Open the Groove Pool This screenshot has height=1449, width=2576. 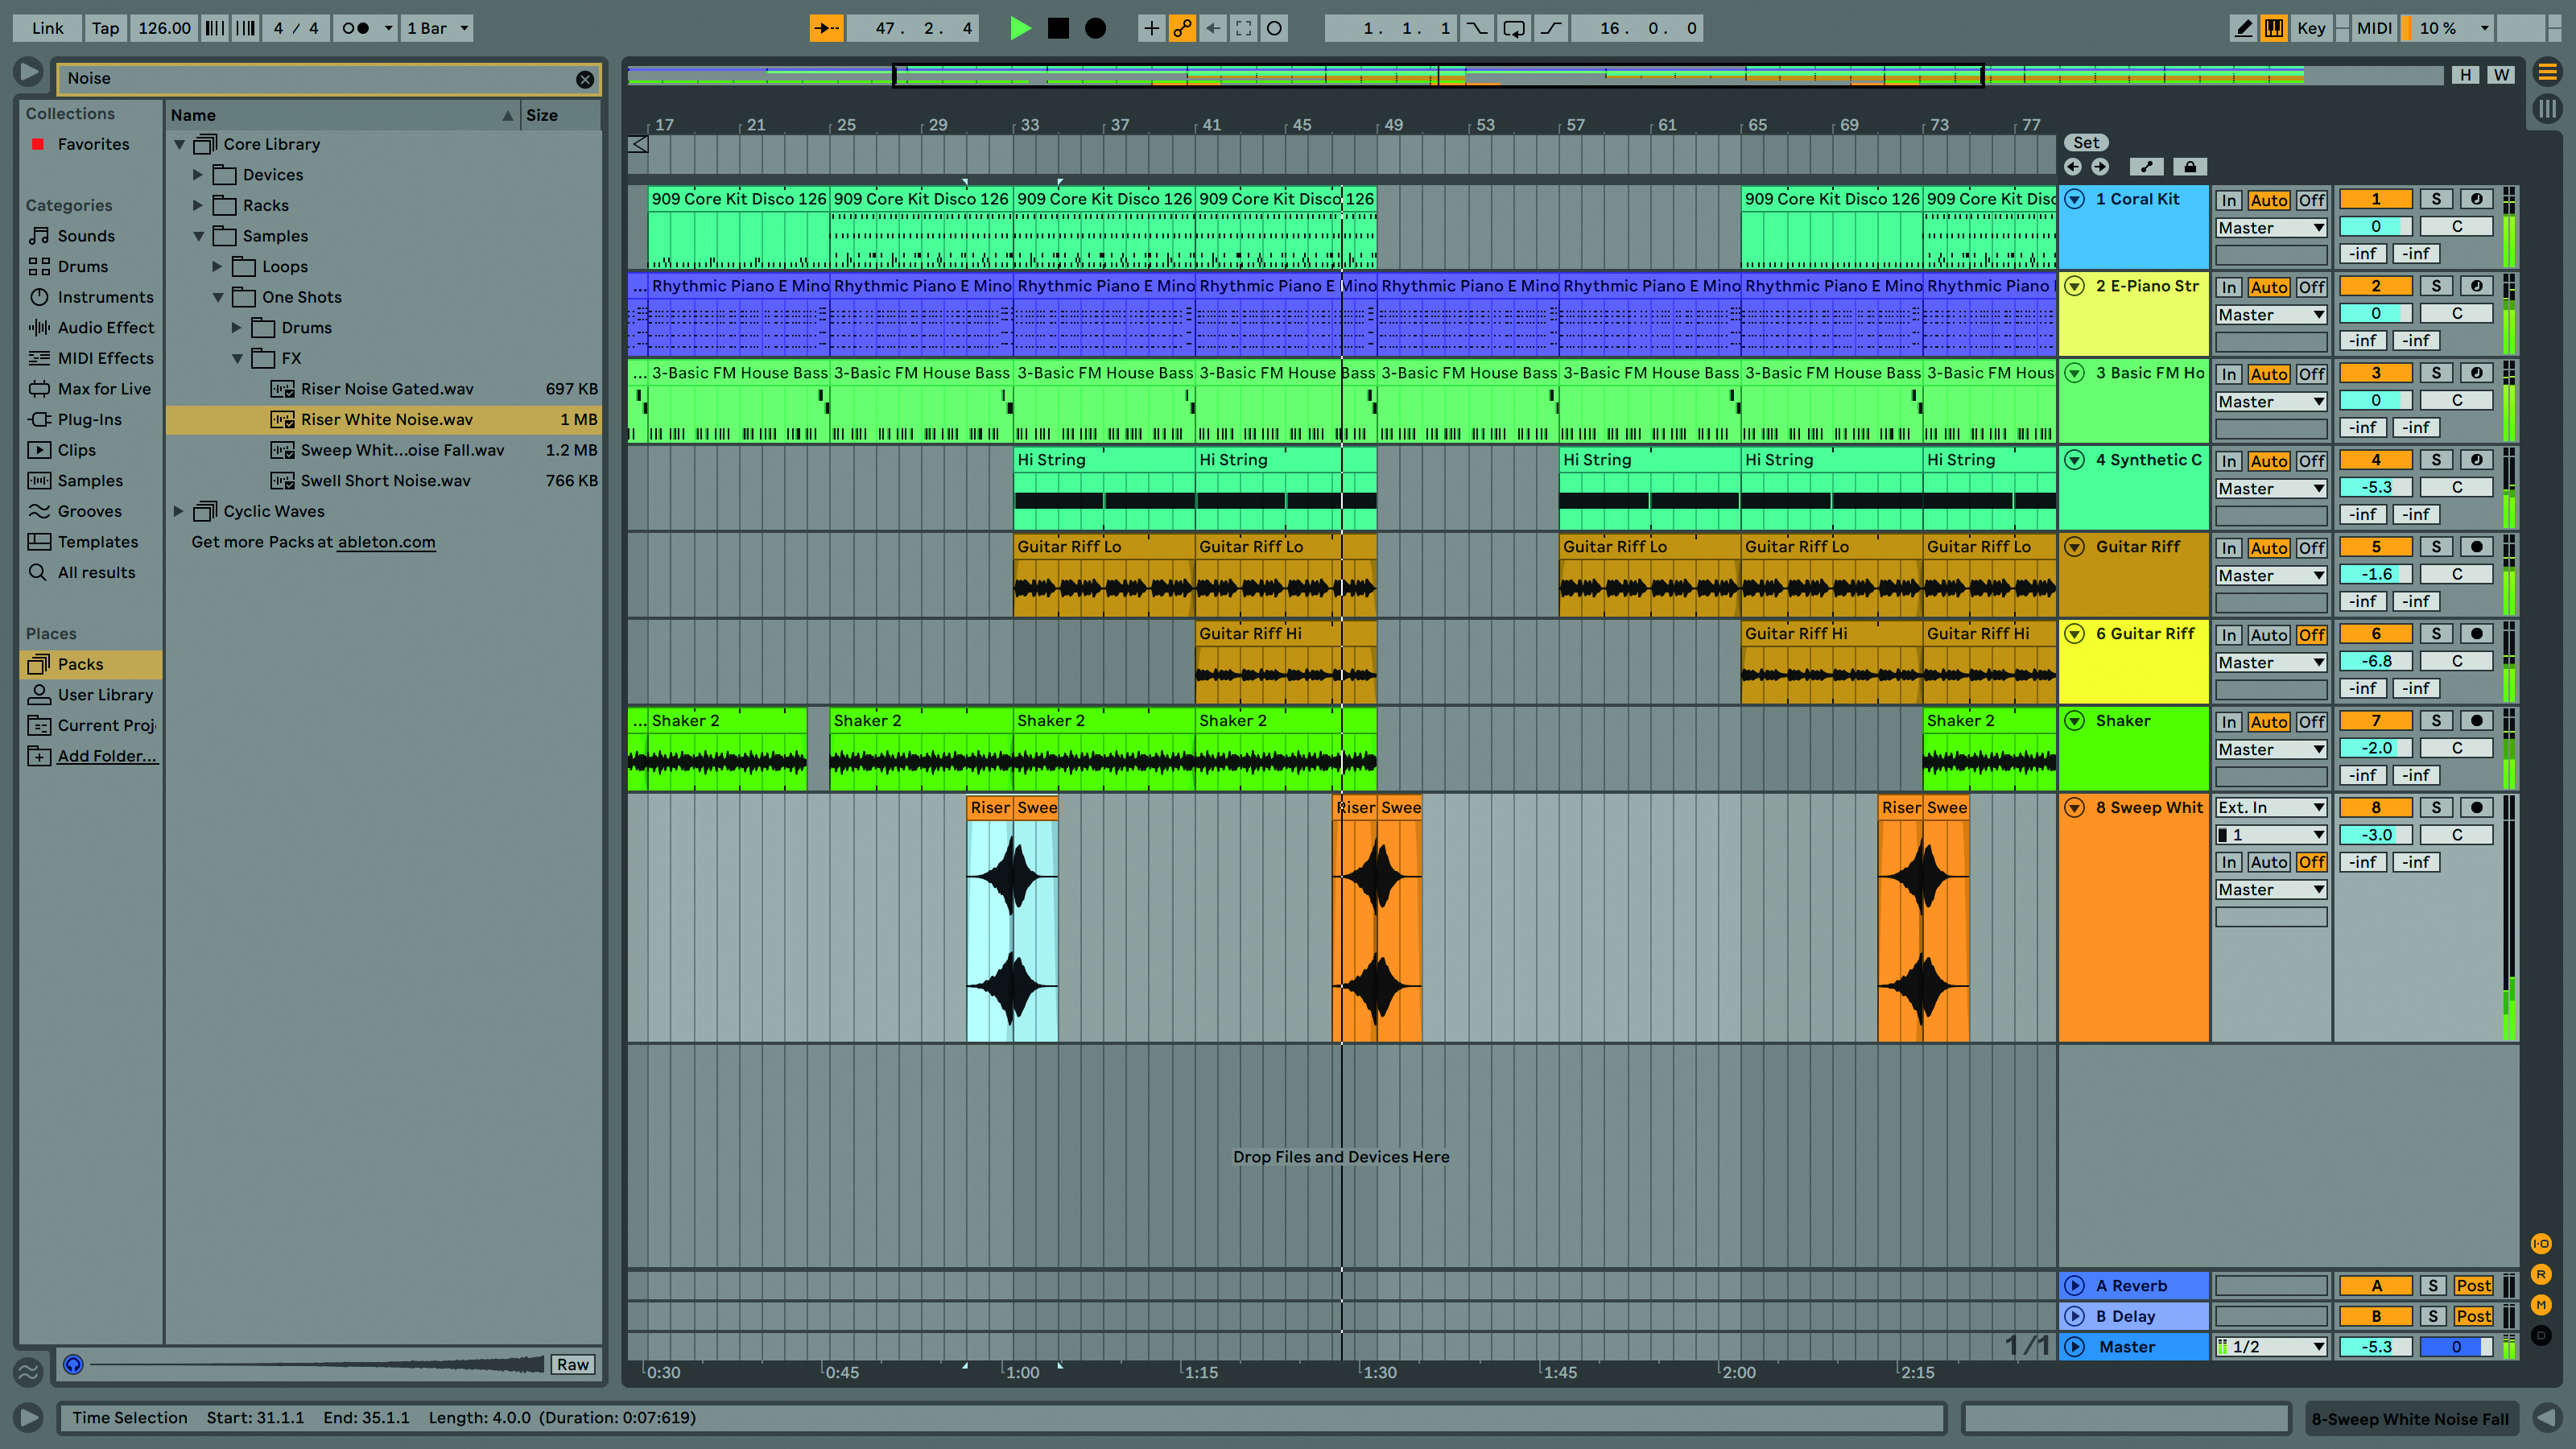(x=28, y=1370)
